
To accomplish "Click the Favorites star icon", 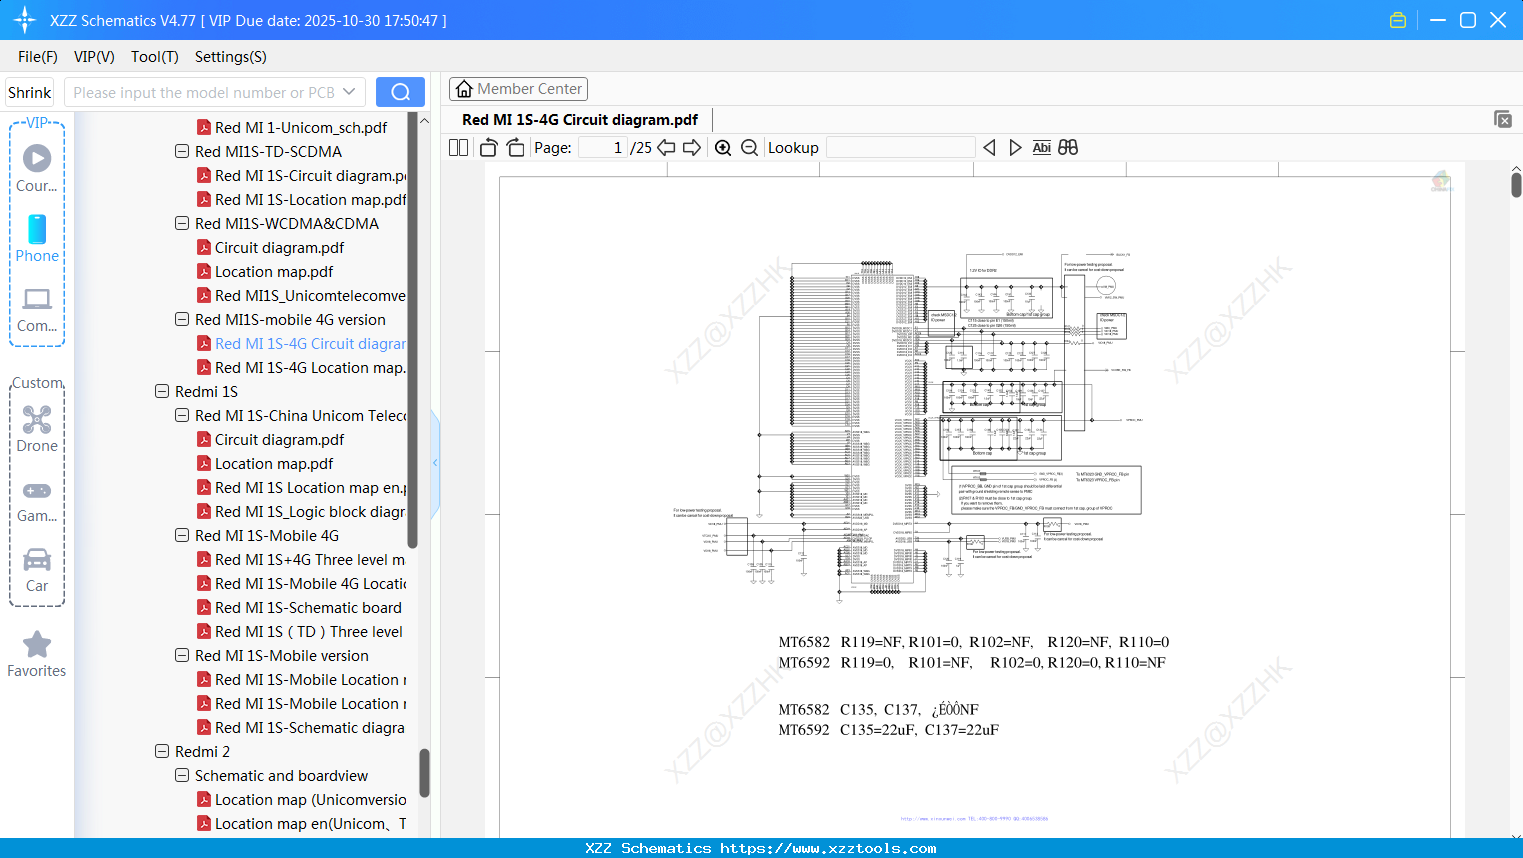I will 37,643.
